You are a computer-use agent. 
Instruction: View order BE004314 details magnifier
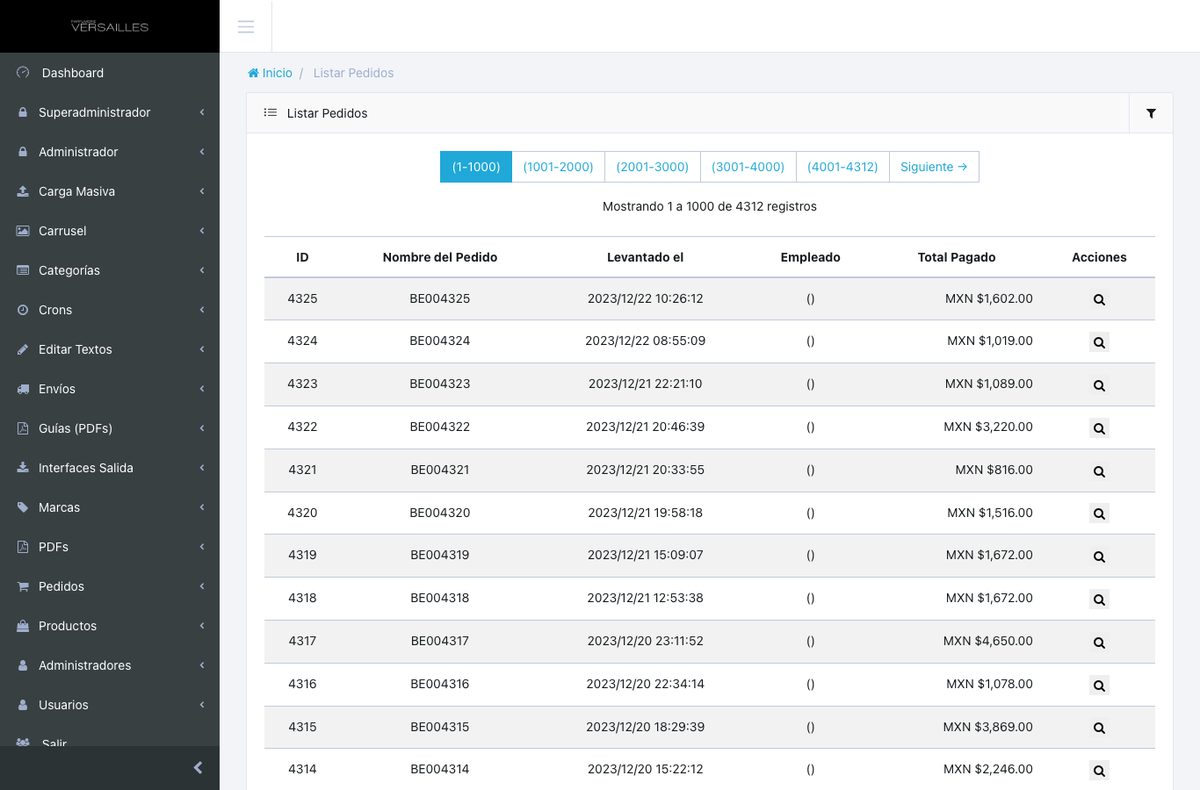1099,771
